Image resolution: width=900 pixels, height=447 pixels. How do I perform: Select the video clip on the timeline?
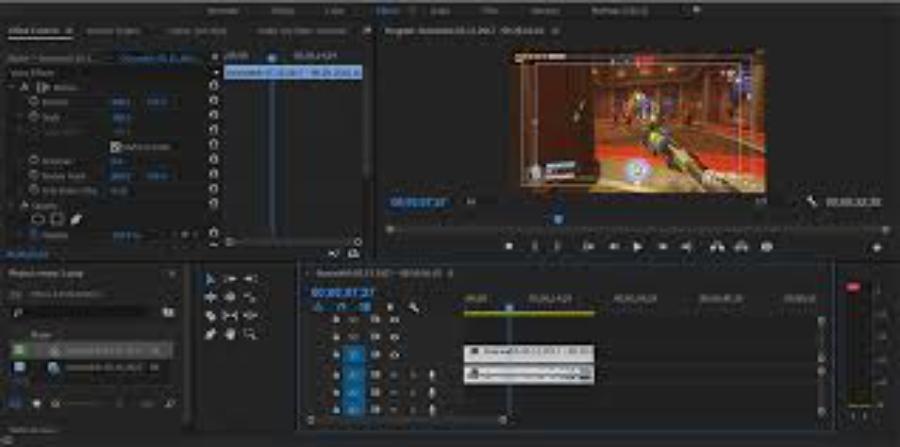[x=528, y=352]
